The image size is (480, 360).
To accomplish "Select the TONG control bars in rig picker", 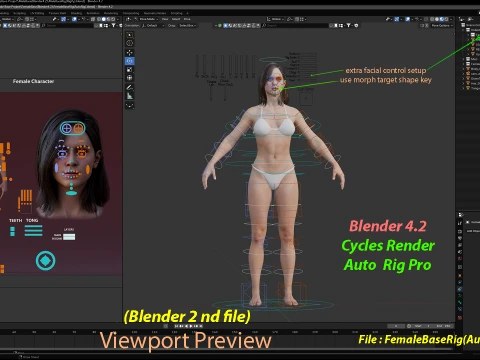I will (x=33, y=231).
